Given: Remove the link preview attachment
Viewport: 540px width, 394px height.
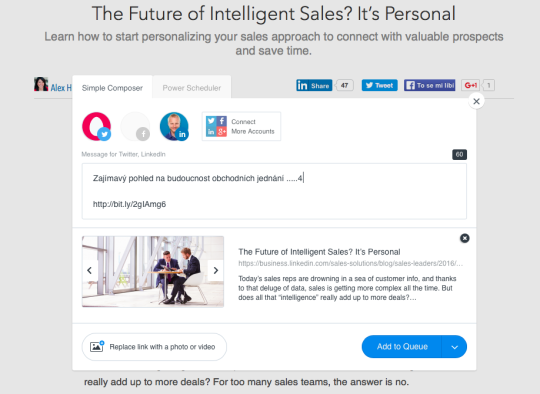Looking at the screenshot, I should 465,238.
